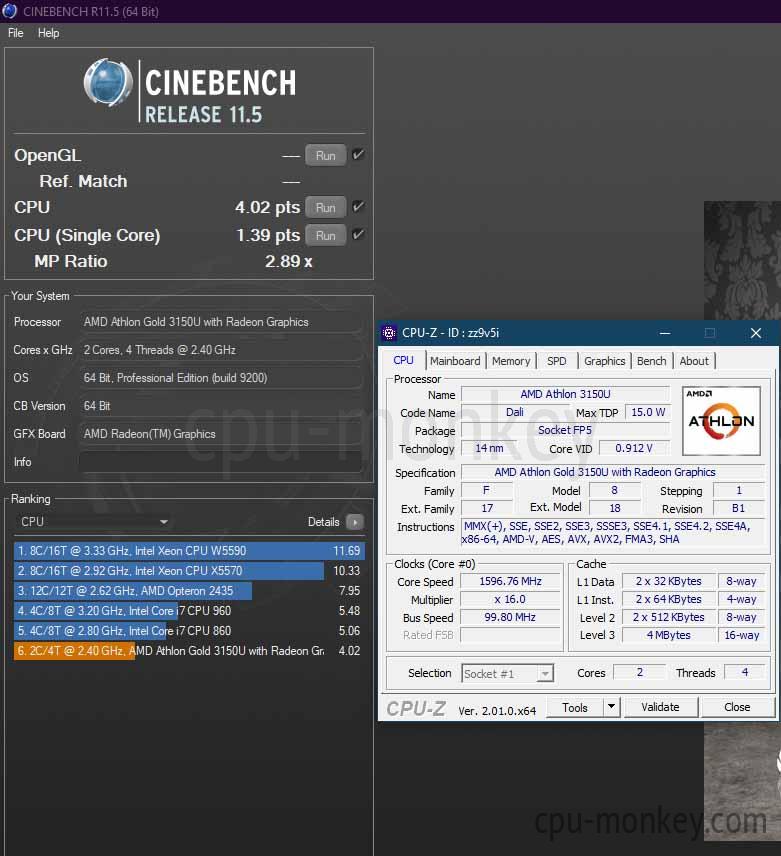Click the Close button in CPU-Z
781x856 pixels.
tap(737, 707)
